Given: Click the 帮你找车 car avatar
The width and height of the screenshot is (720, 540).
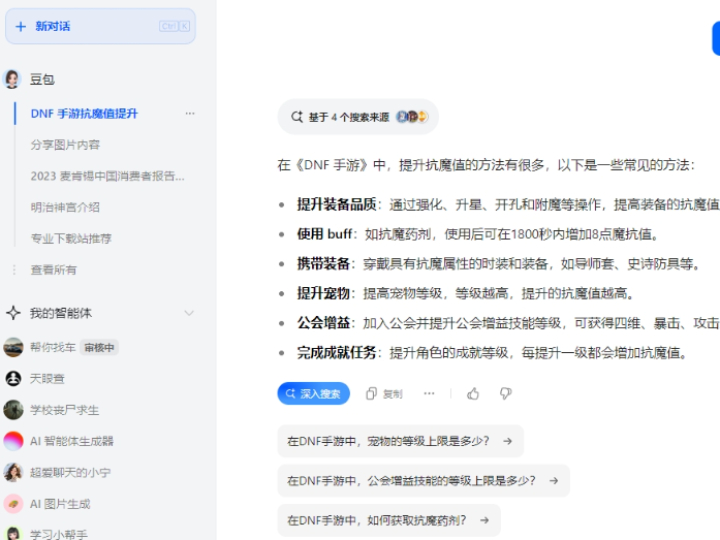Looking at the screenshot, I should 13,347.
